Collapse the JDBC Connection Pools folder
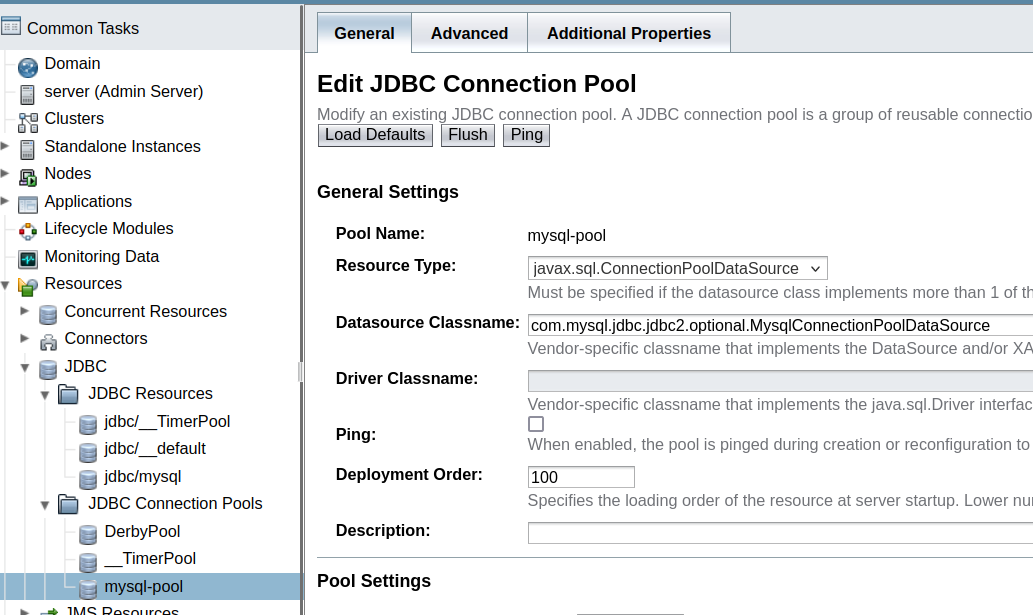This screenshot has width=1033, height=615. pos(45,504)
